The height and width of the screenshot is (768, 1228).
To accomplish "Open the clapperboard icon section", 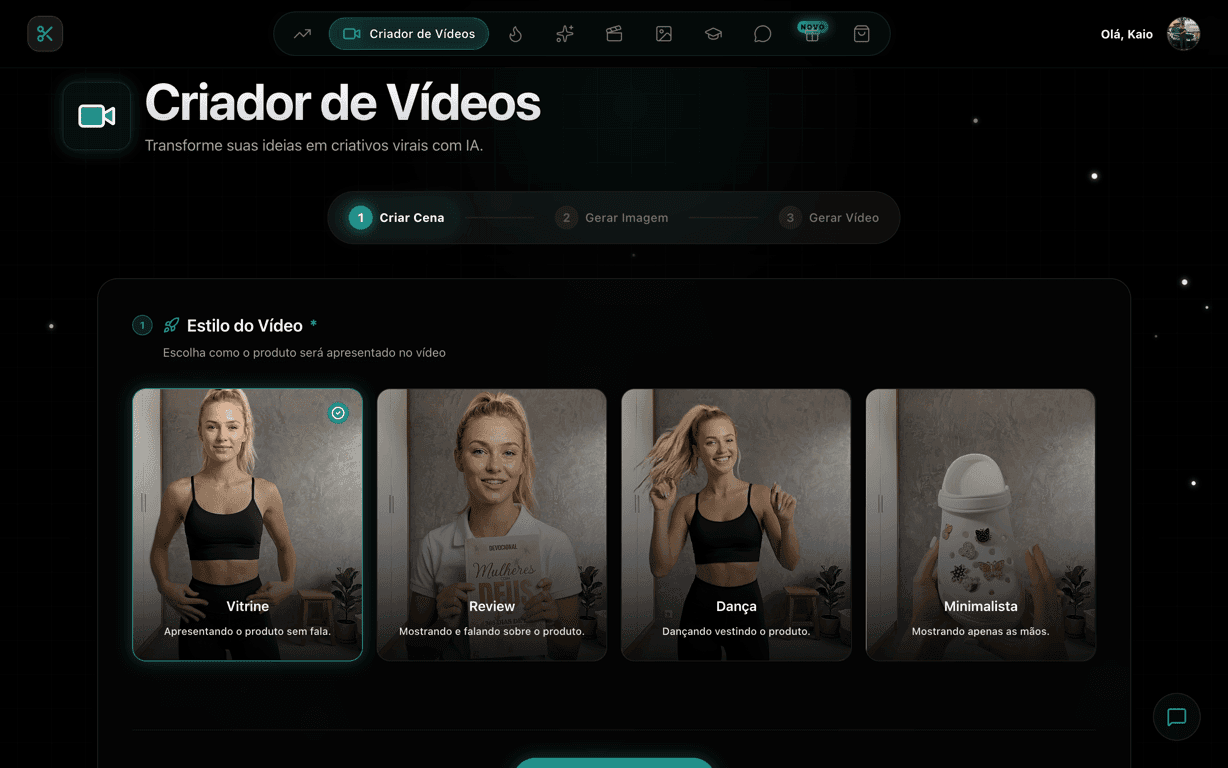I will (614, 34).
